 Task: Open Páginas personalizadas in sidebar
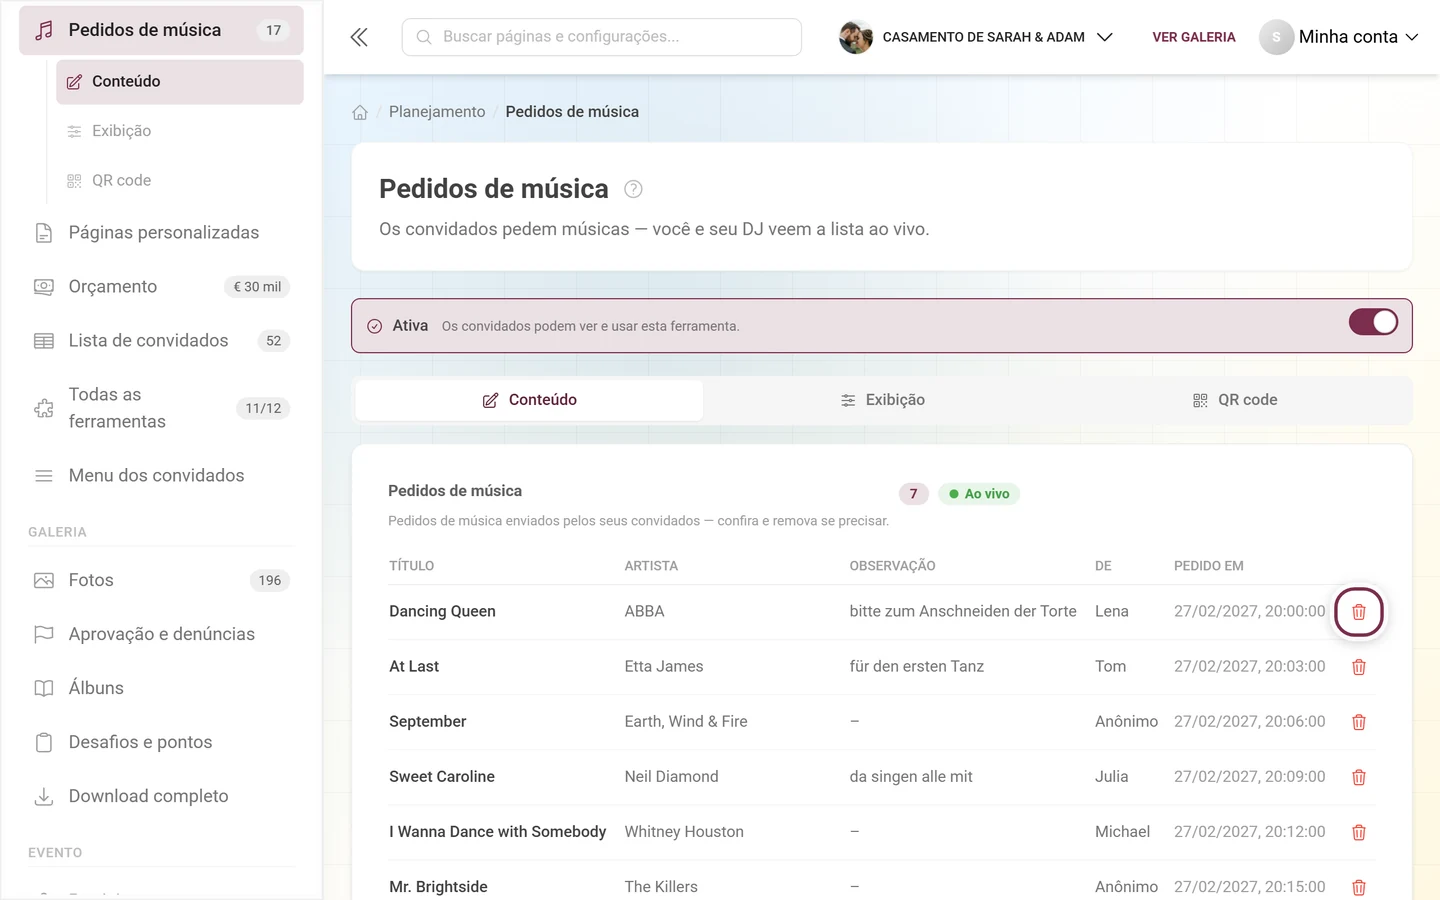coord(161,233)
